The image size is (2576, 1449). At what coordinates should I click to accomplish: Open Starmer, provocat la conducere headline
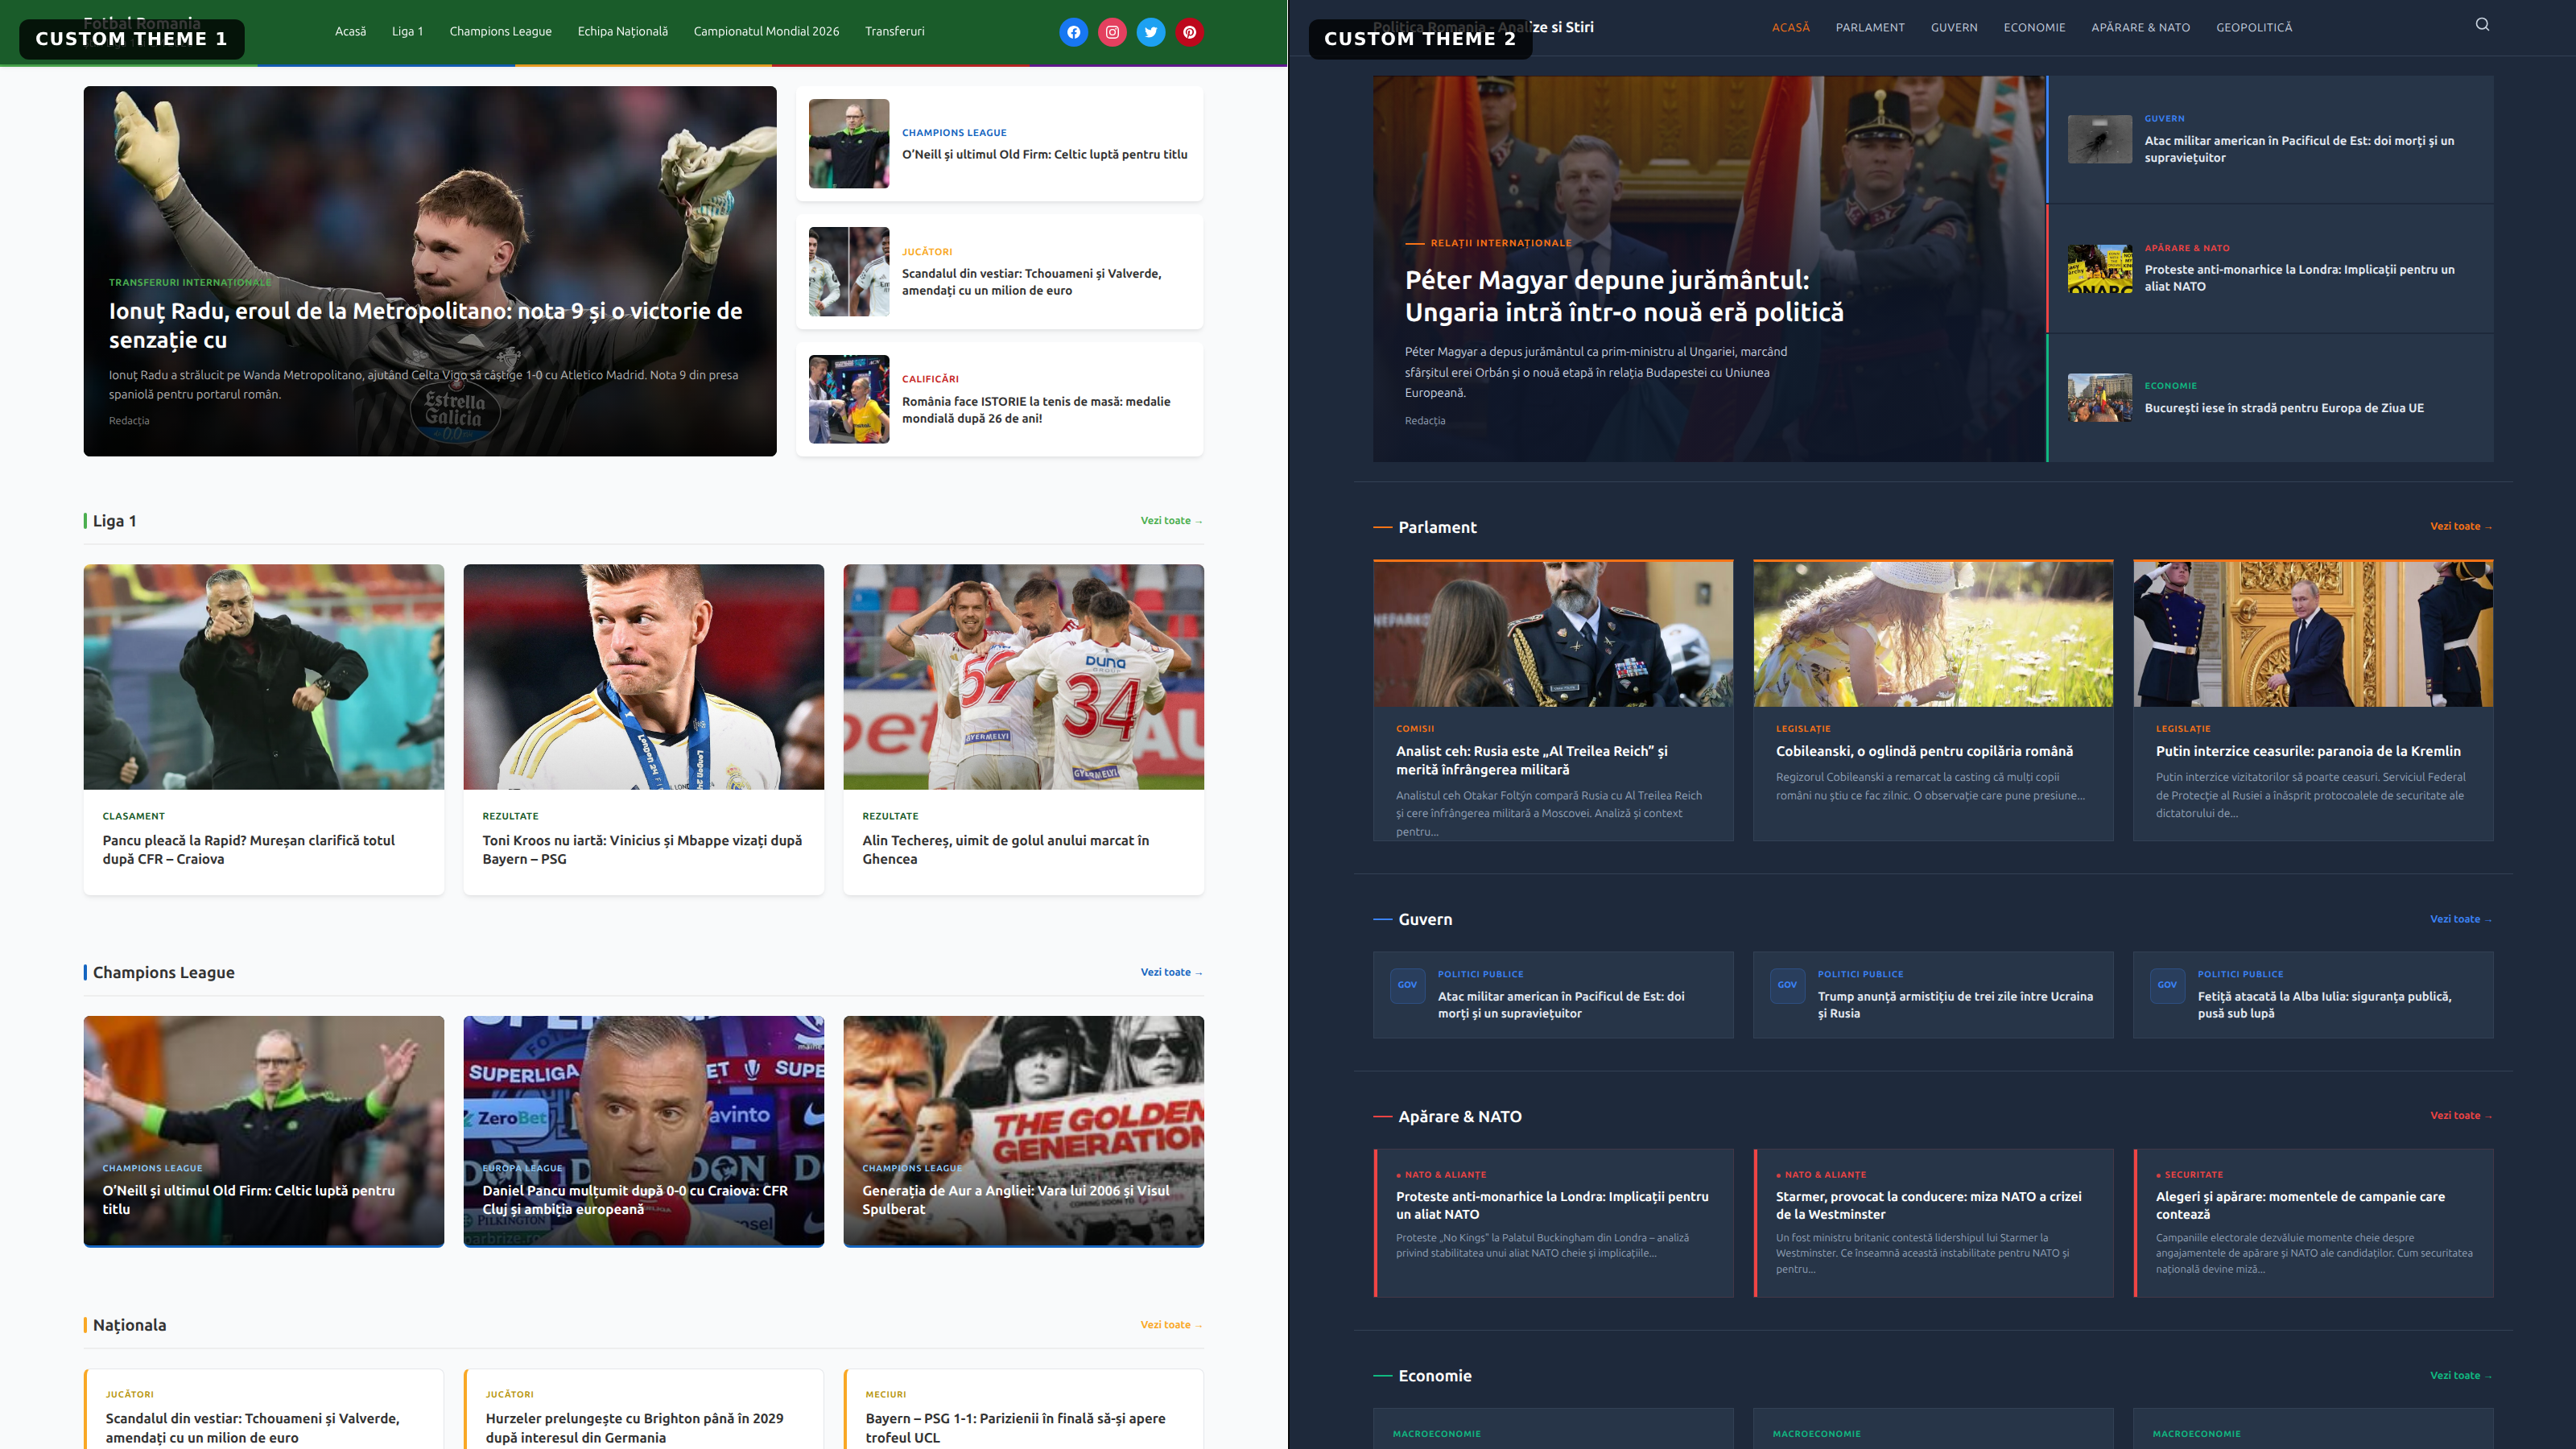(1928, 1205)
